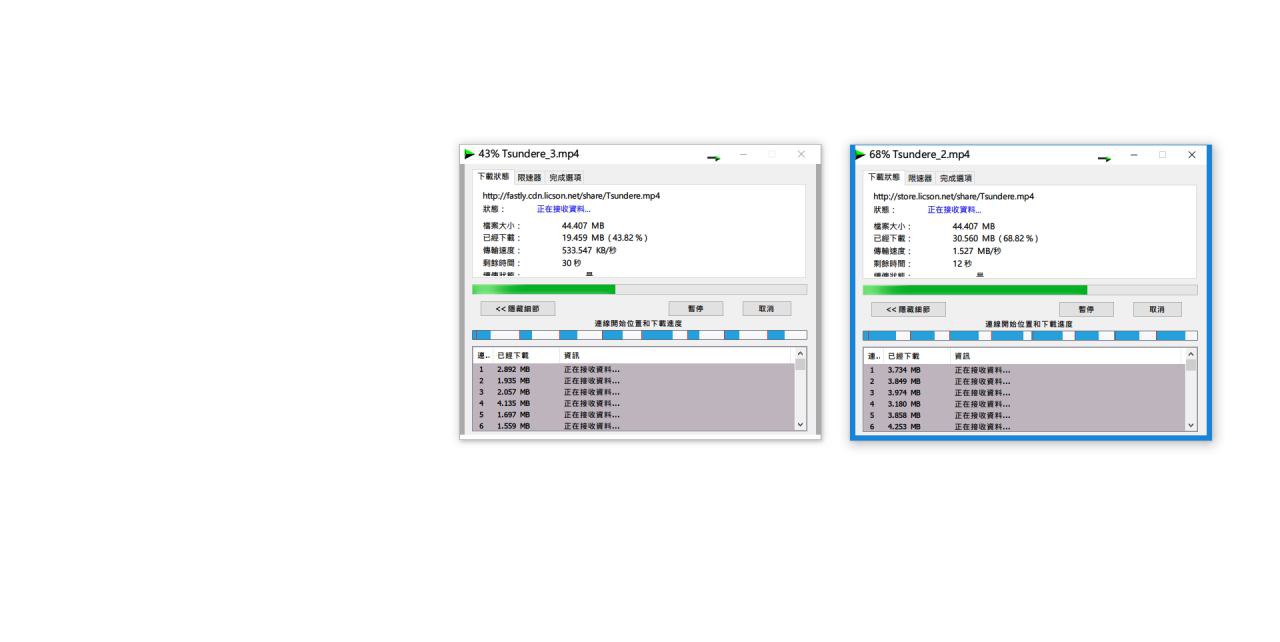The width and height of the screenshot is (1280, 642).
Task: Click the green IDM icon of Tsundere_3.mp4 window
Action: 469,154
